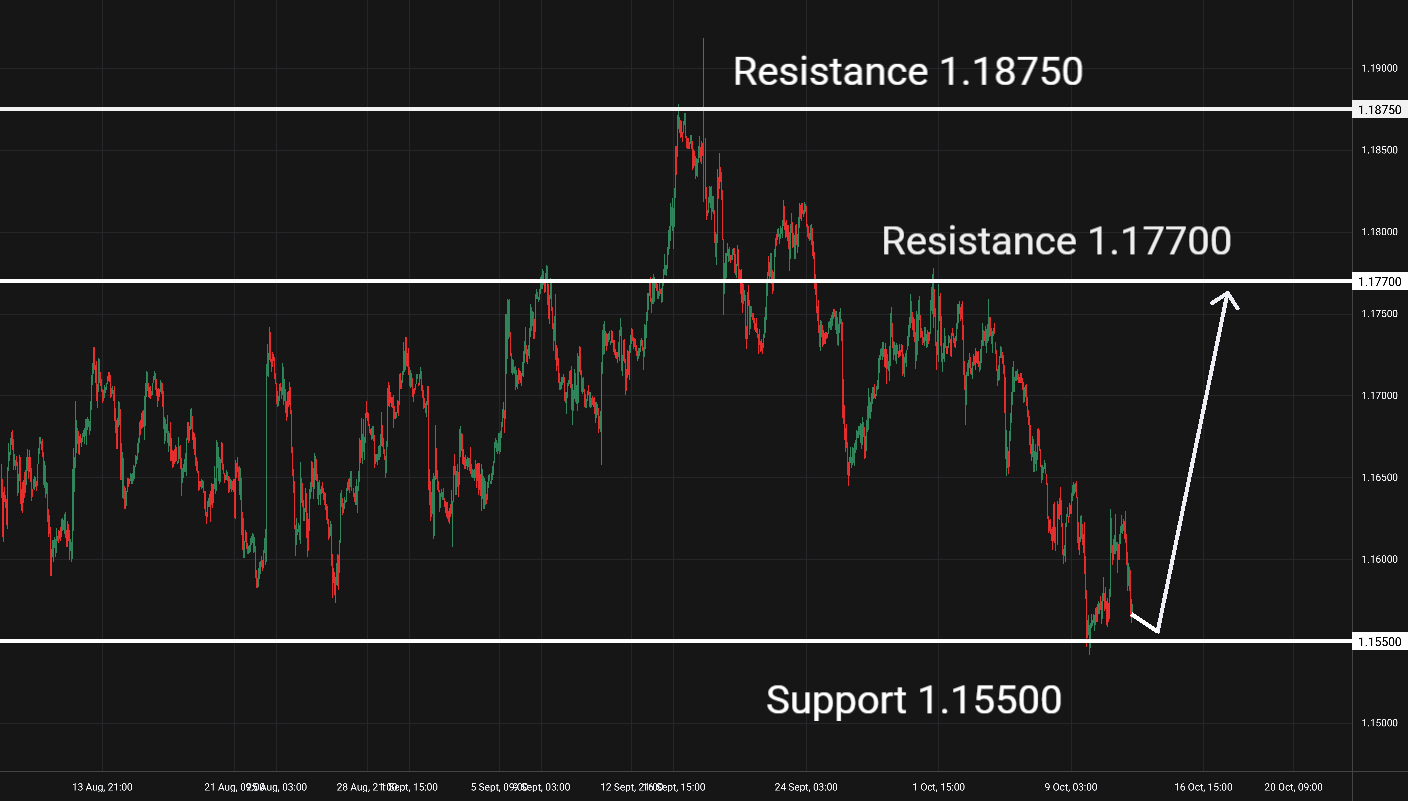Click the 1 Oct, 15:00 time label

pos(937,787)
